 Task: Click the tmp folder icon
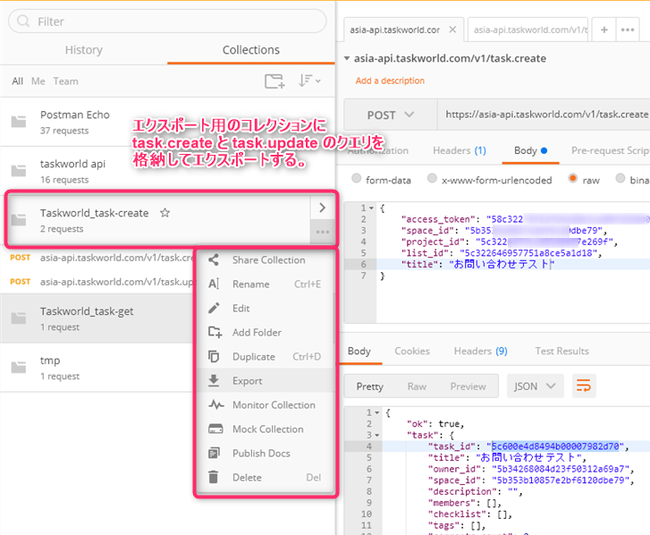pyautogui.click(x=19, y=367)
